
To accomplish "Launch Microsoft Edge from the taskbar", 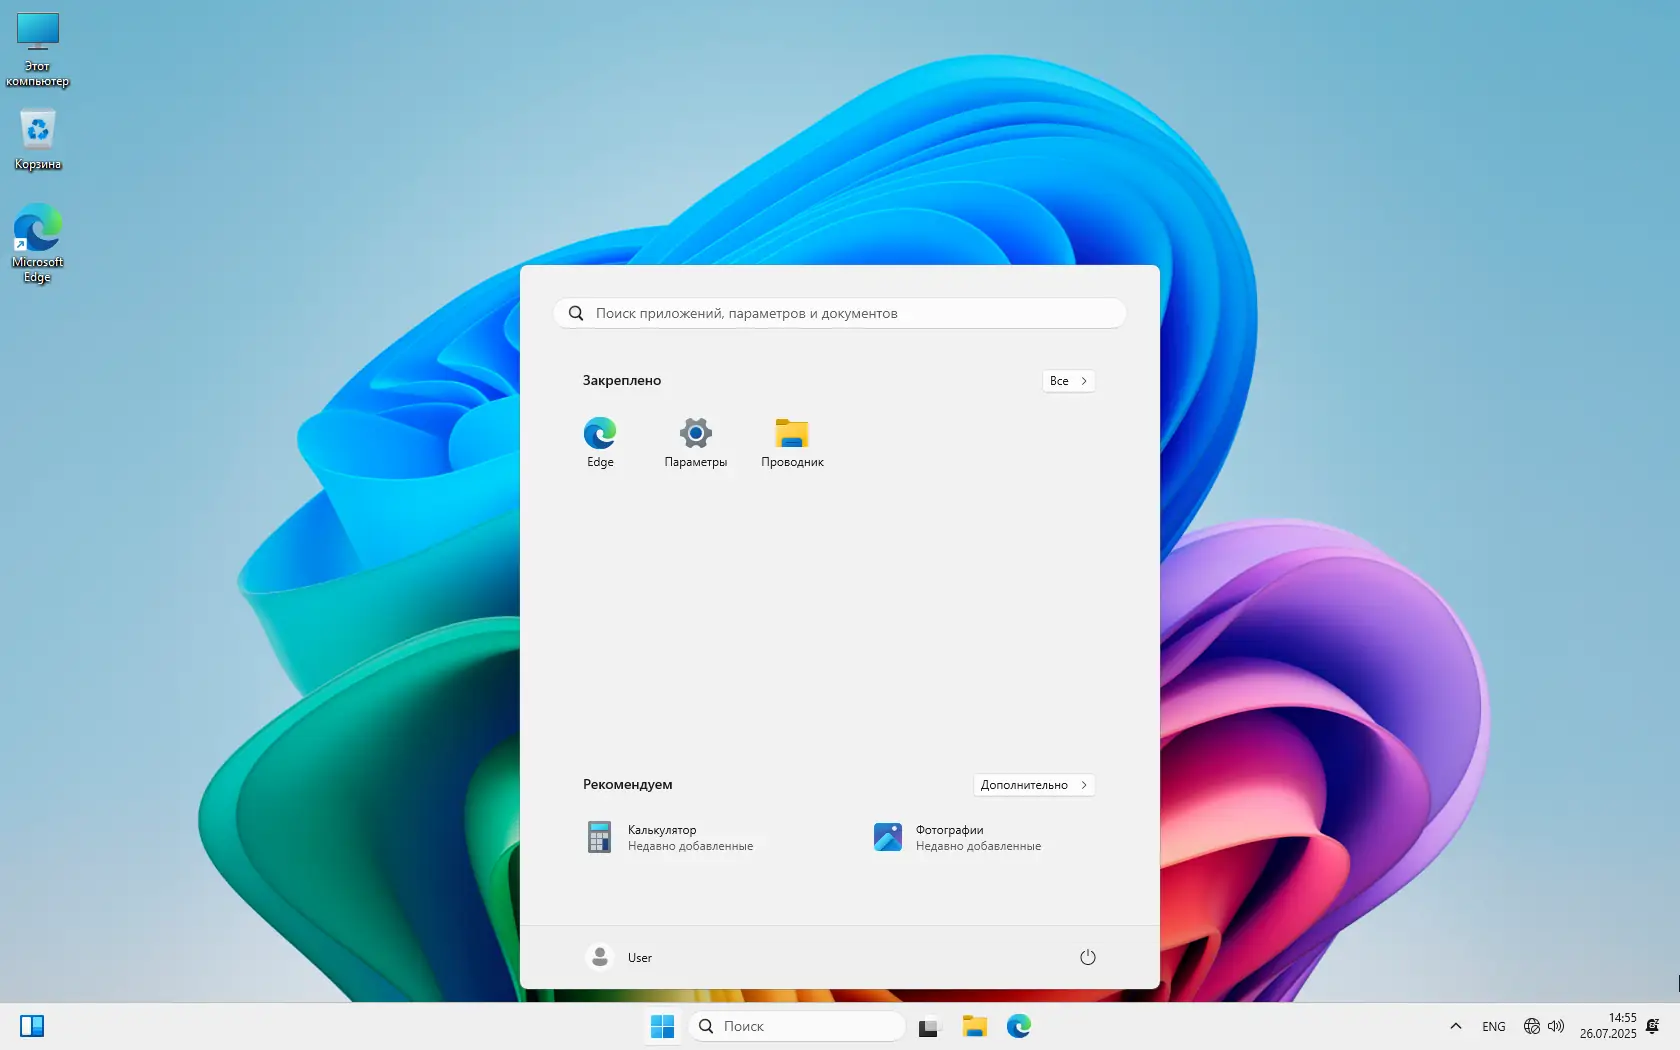I will (x=1018, y=1026).
